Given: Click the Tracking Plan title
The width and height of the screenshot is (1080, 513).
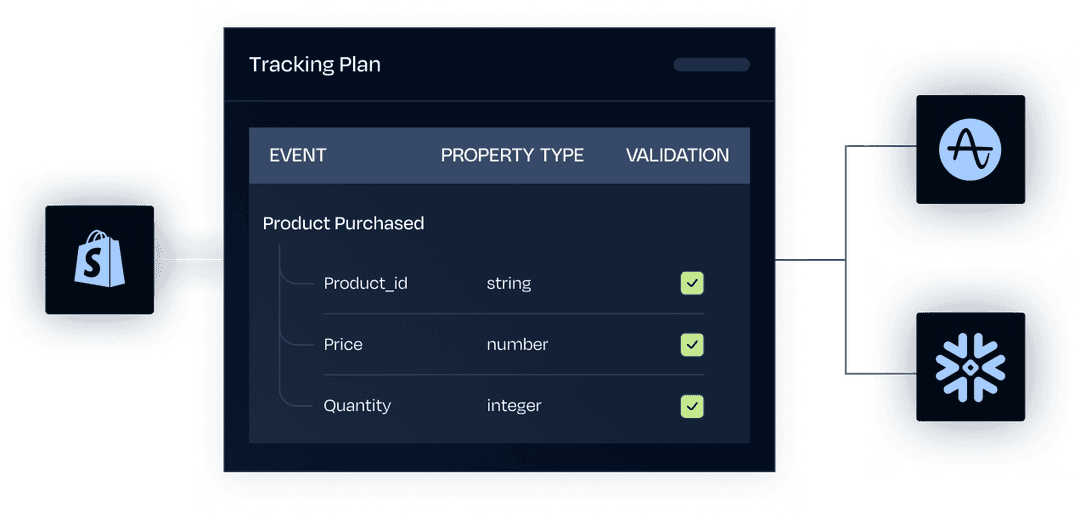Looking at the screenshot, I should pyautogui.click(x=315, y=65).
